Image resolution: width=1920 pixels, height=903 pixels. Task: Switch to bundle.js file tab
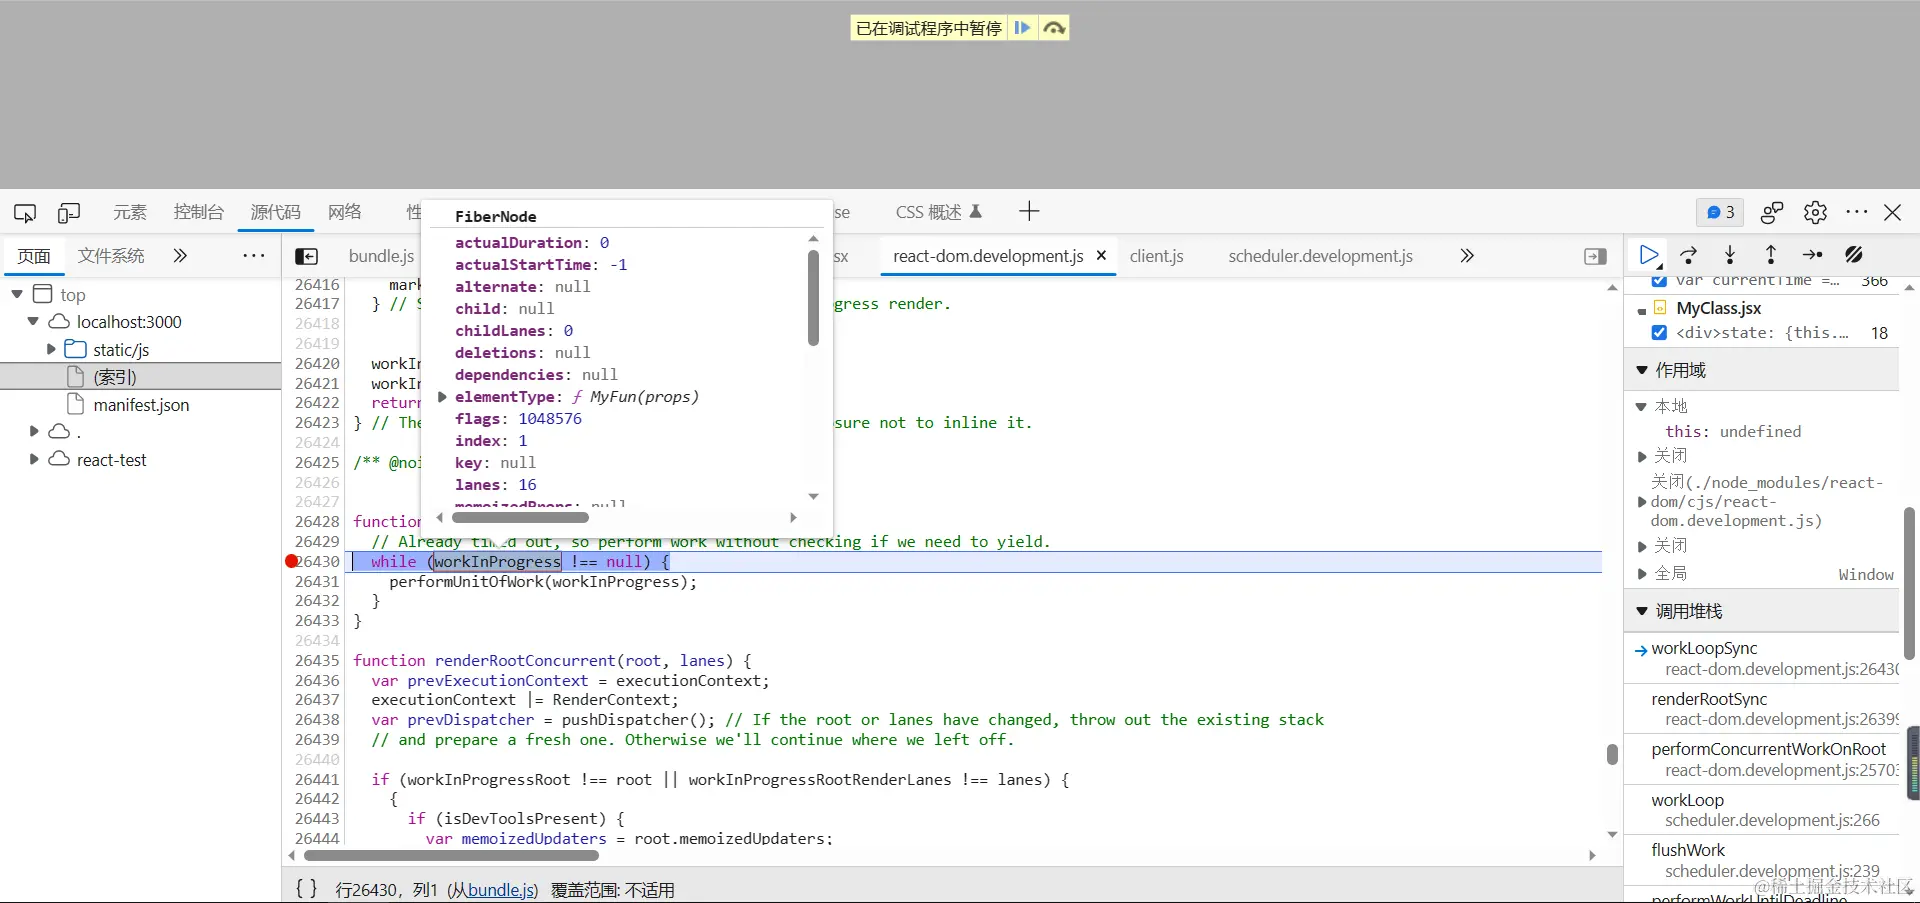point(381,256)
